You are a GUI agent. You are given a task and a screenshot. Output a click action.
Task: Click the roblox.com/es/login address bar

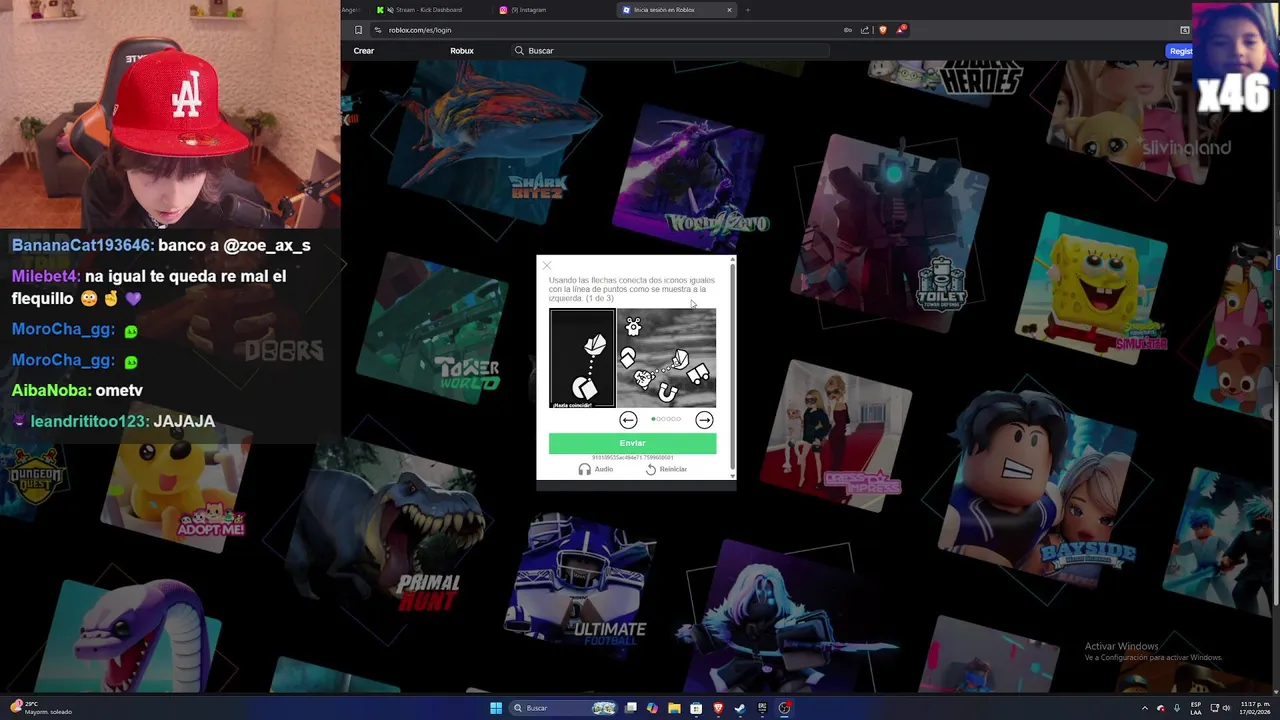click(610, 30)
